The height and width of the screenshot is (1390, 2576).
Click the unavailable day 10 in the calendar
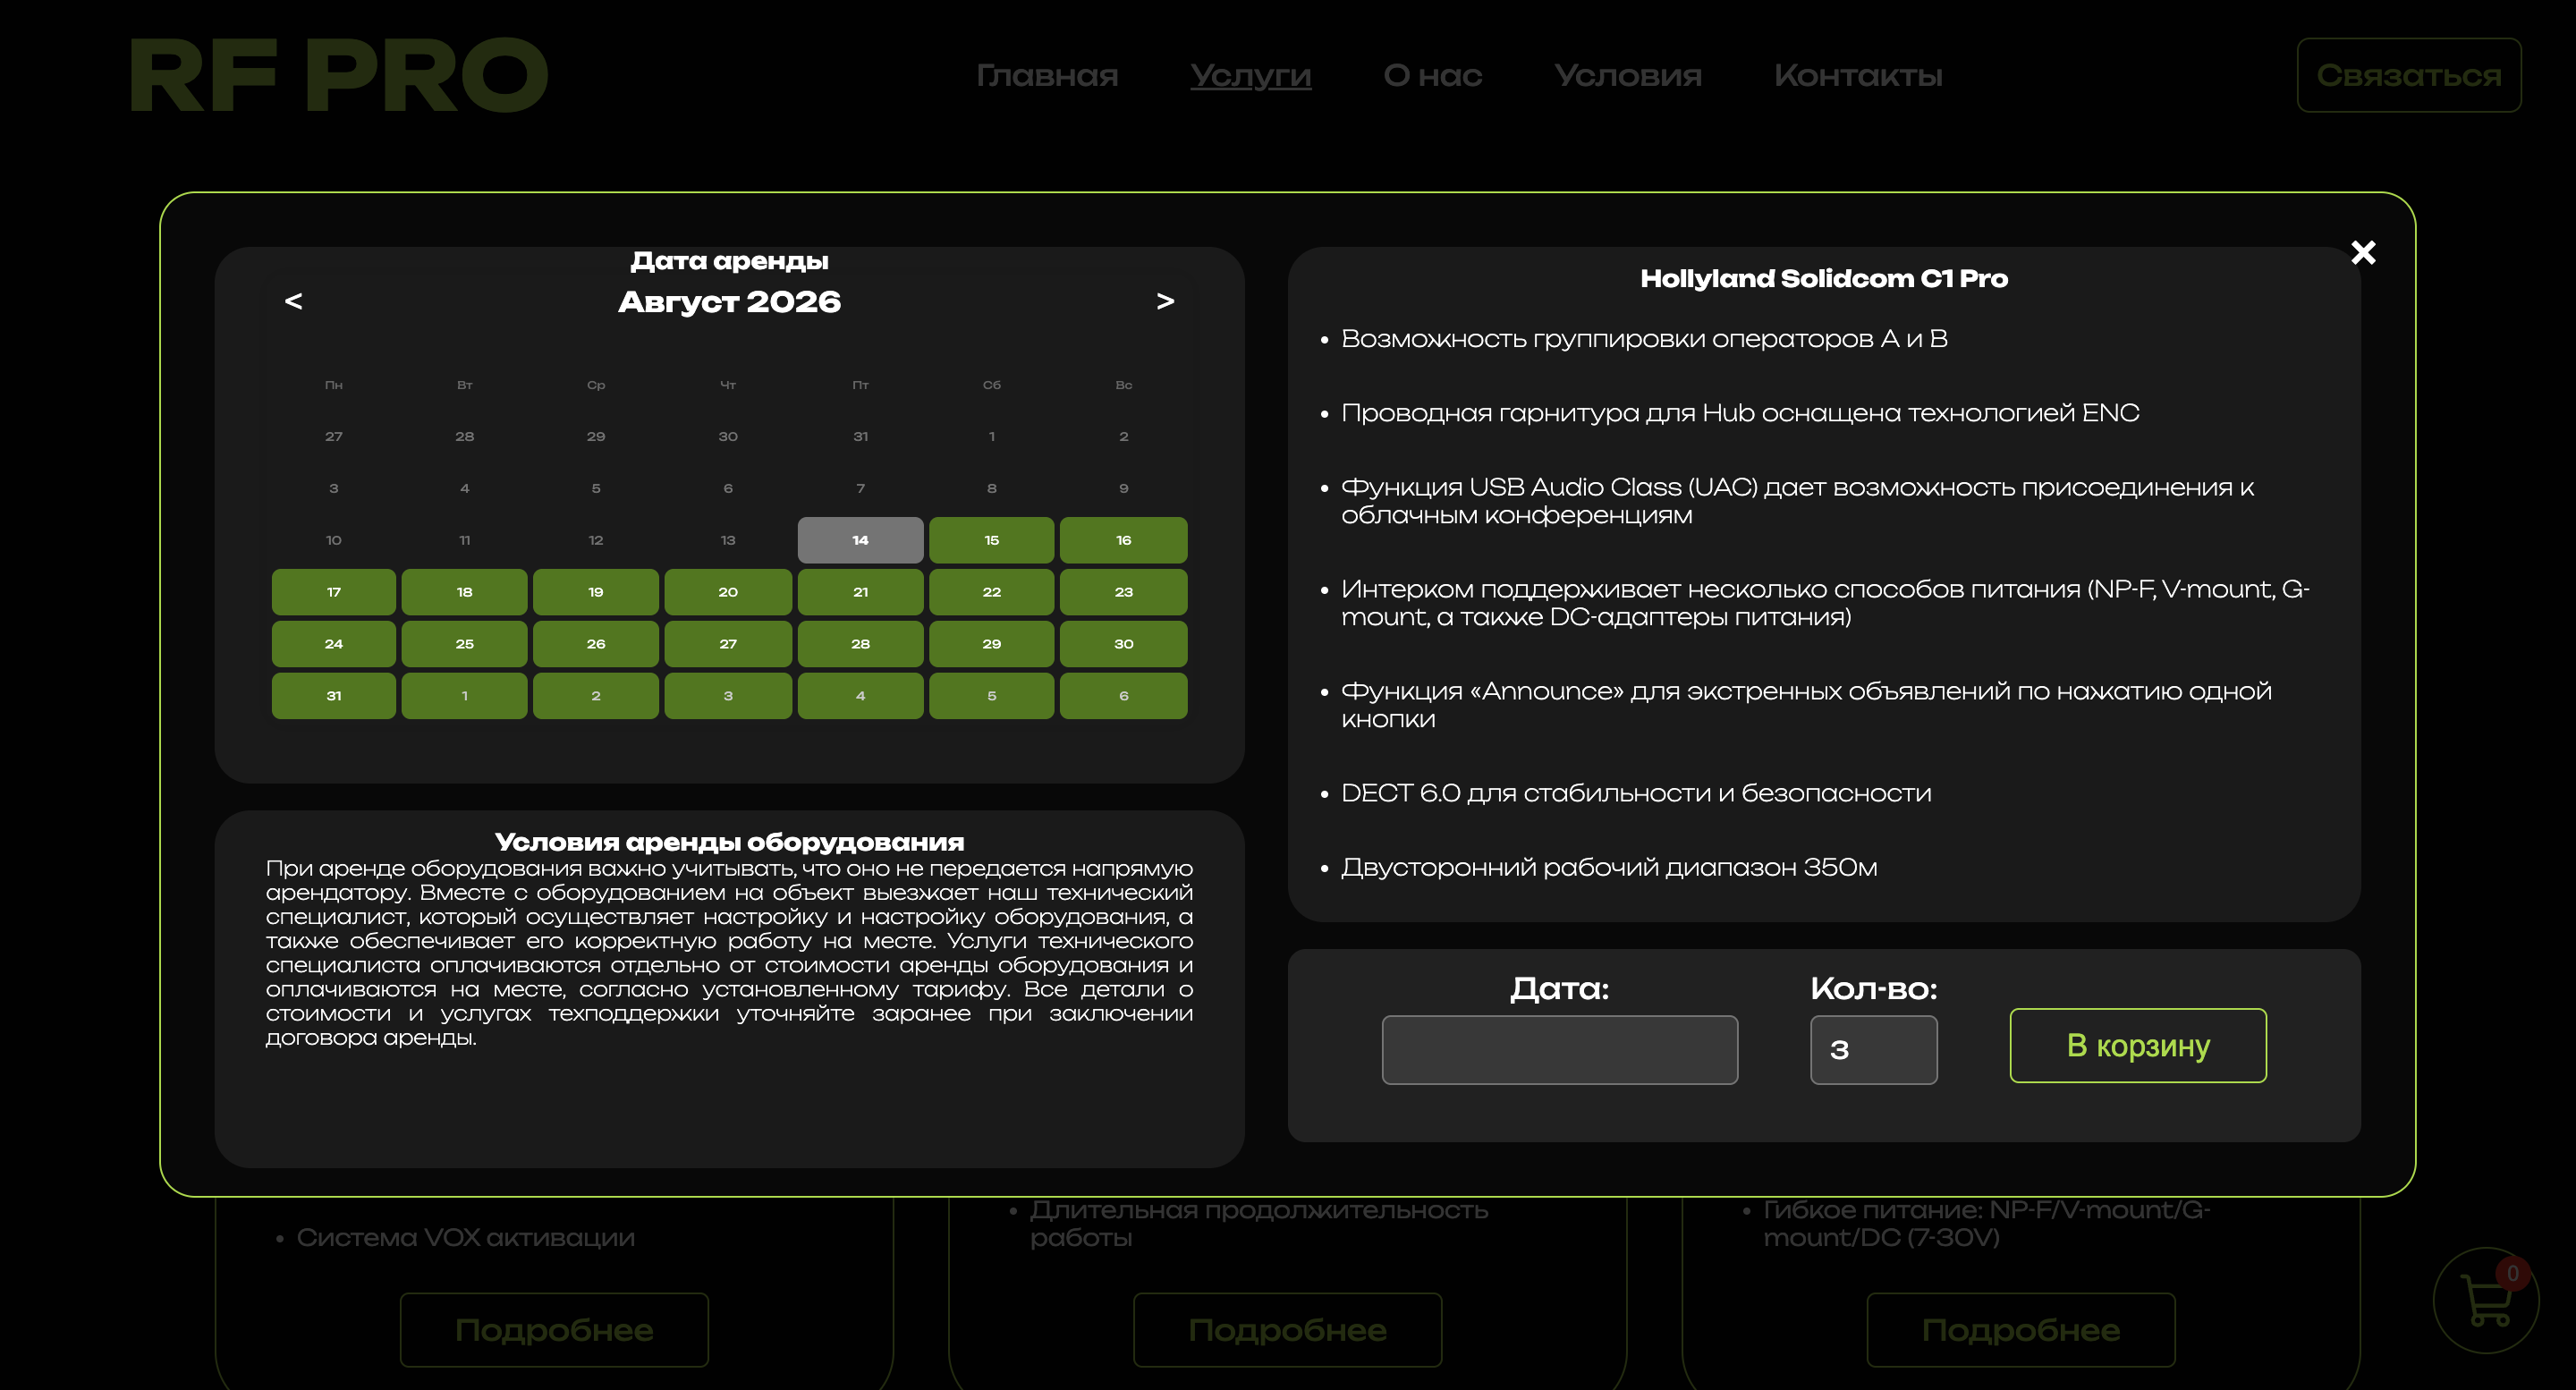tap(334, 540)
